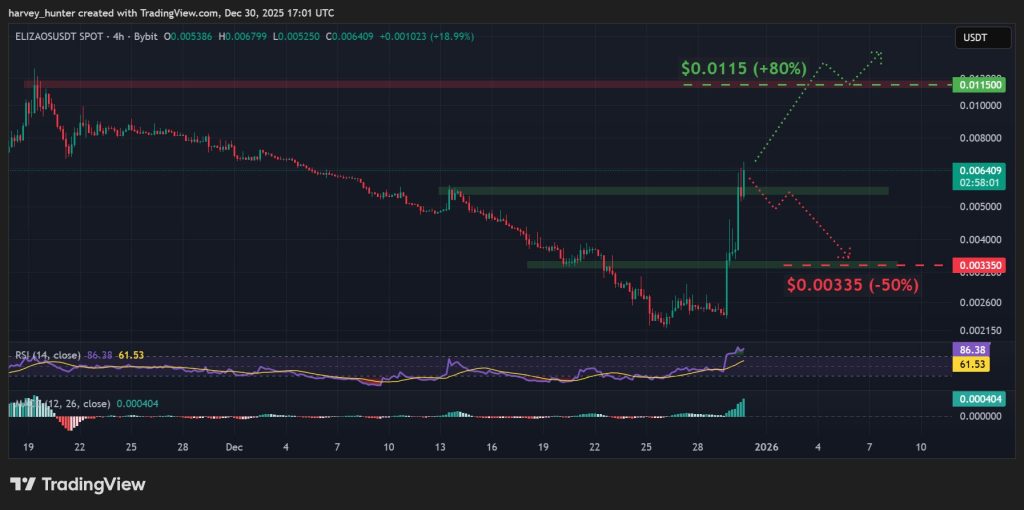The height and width of the screenshot is (510, 1024).
Task: Click the red 0.003350 price label
Action: tap(977, 266)
